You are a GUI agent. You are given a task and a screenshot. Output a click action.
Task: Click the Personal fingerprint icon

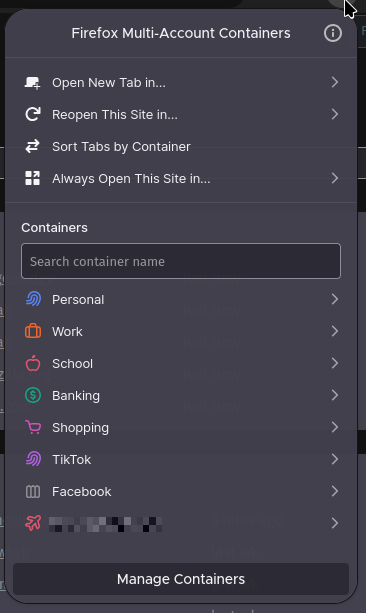click(x=33, y=299)
